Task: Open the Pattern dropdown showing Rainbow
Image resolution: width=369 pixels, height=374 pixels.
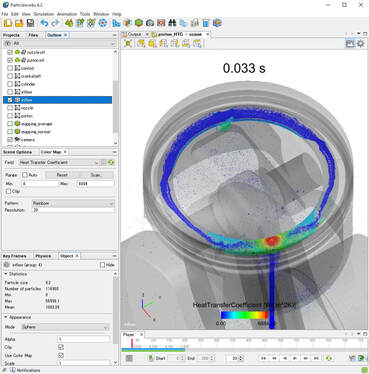Action: pyautogui.click(x=73, y=203)
